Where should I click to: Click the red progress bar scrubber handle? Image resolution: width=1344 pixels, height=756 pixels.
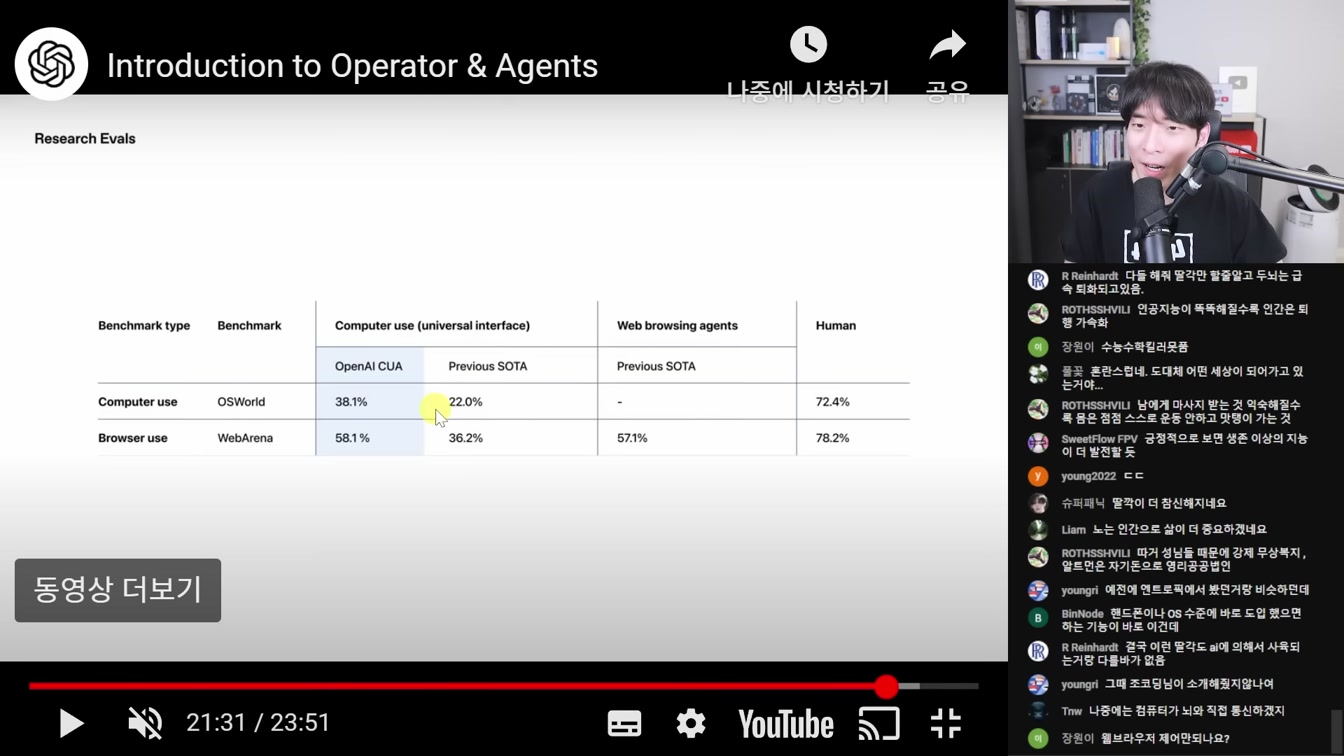(886, 686)
